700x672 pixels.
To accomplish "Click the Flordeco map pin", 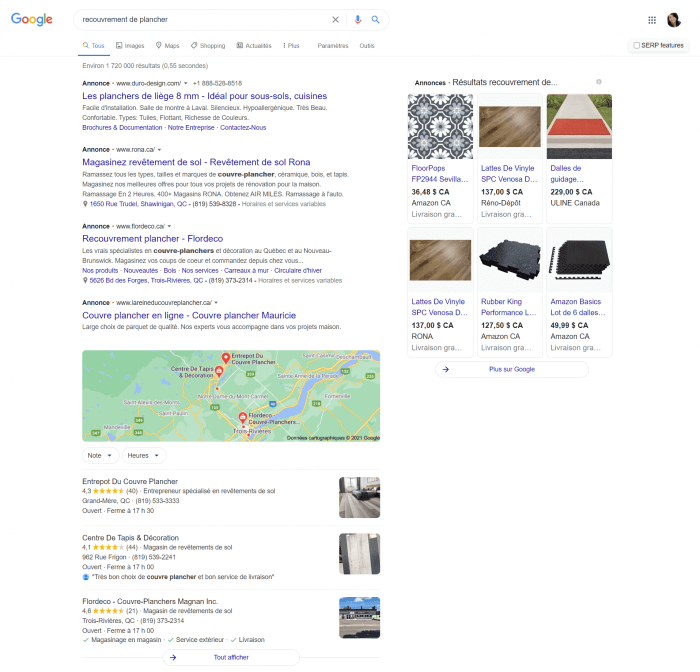I will point(242,417).
